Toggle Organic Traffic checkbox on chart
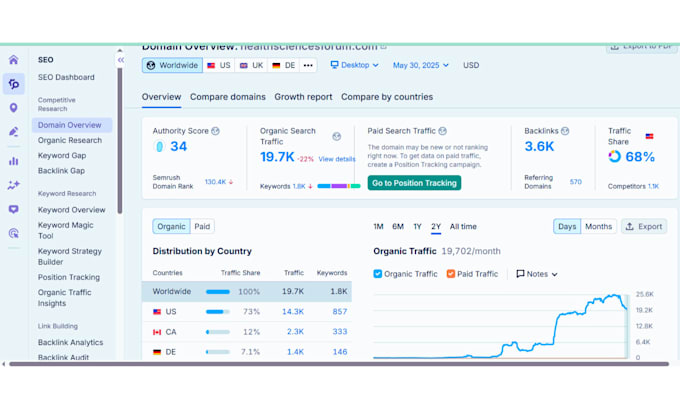The width and height of the screenshot is (680, 409). pos(378,274)
